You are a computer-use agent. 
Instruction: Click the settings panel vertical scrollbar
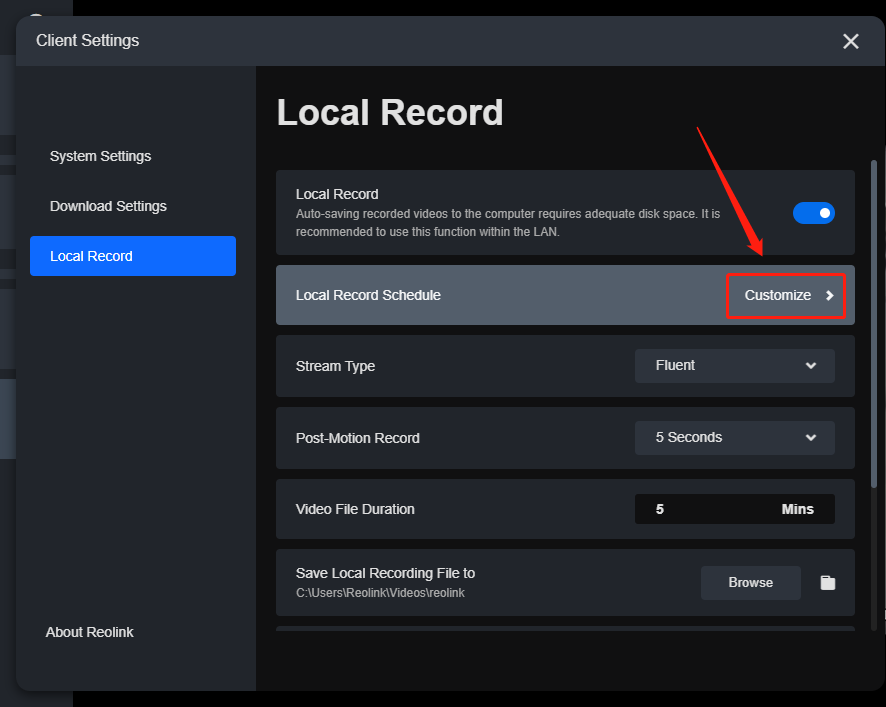pos(874,324)
